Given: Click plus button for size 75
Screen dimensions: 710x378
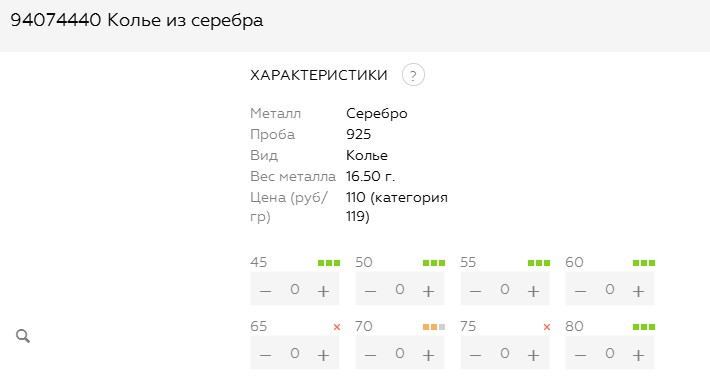Looking at the screenshot, I should [533, 355].
